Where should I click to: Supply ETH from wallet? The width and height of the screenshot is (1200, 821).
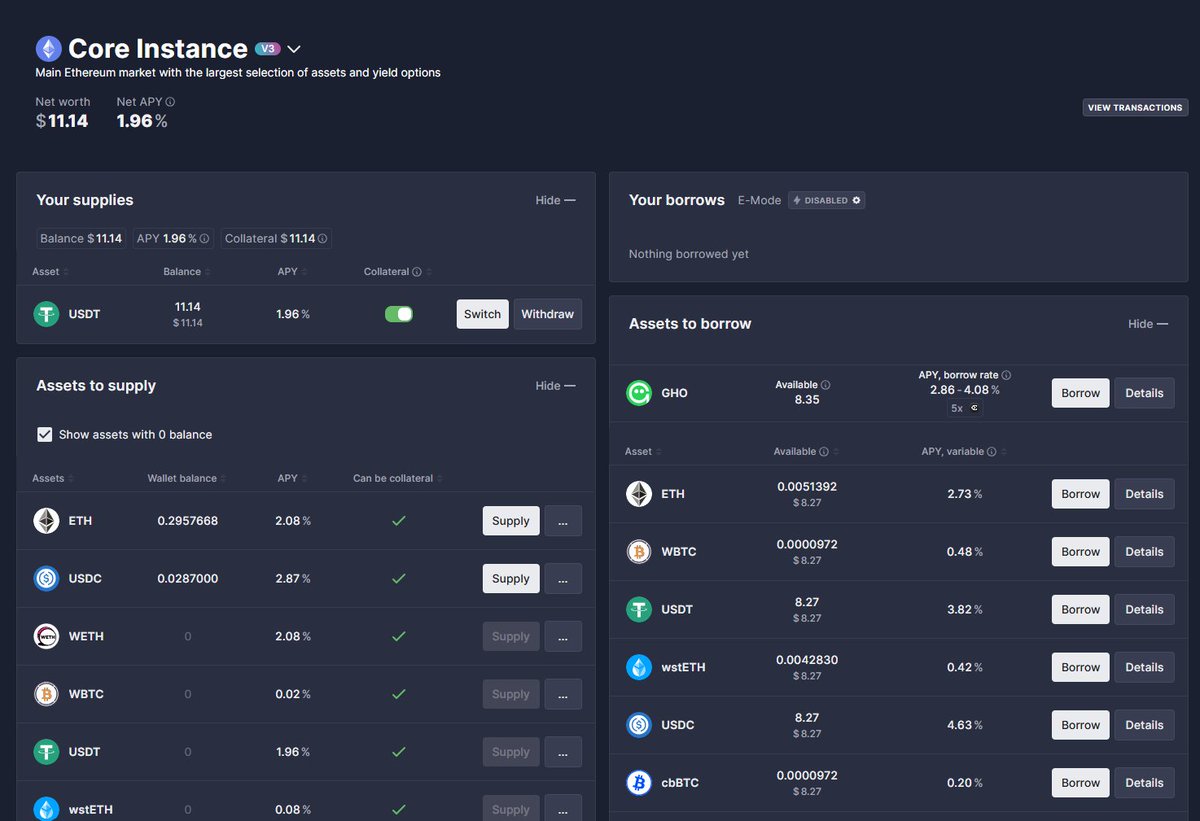click(510, 521)
